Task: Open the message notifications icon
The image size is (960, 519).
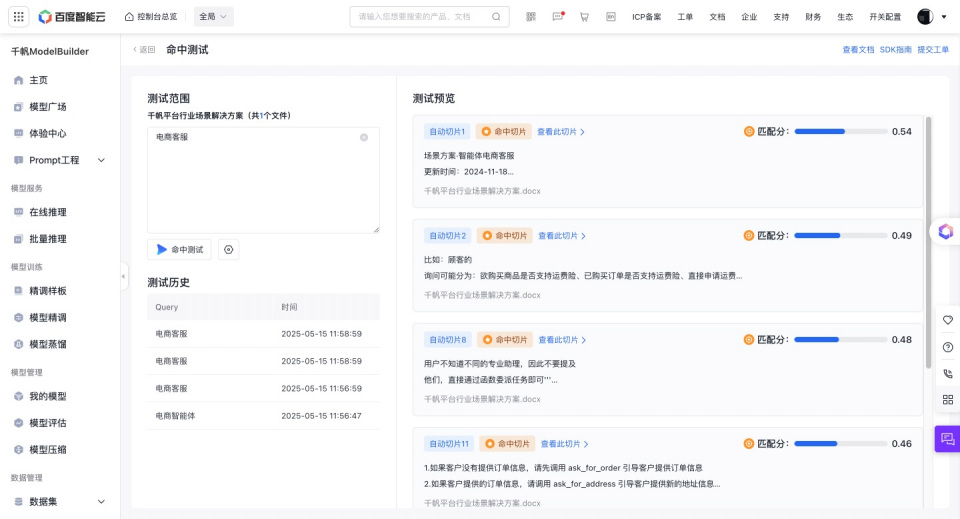Action: (558, 17)
